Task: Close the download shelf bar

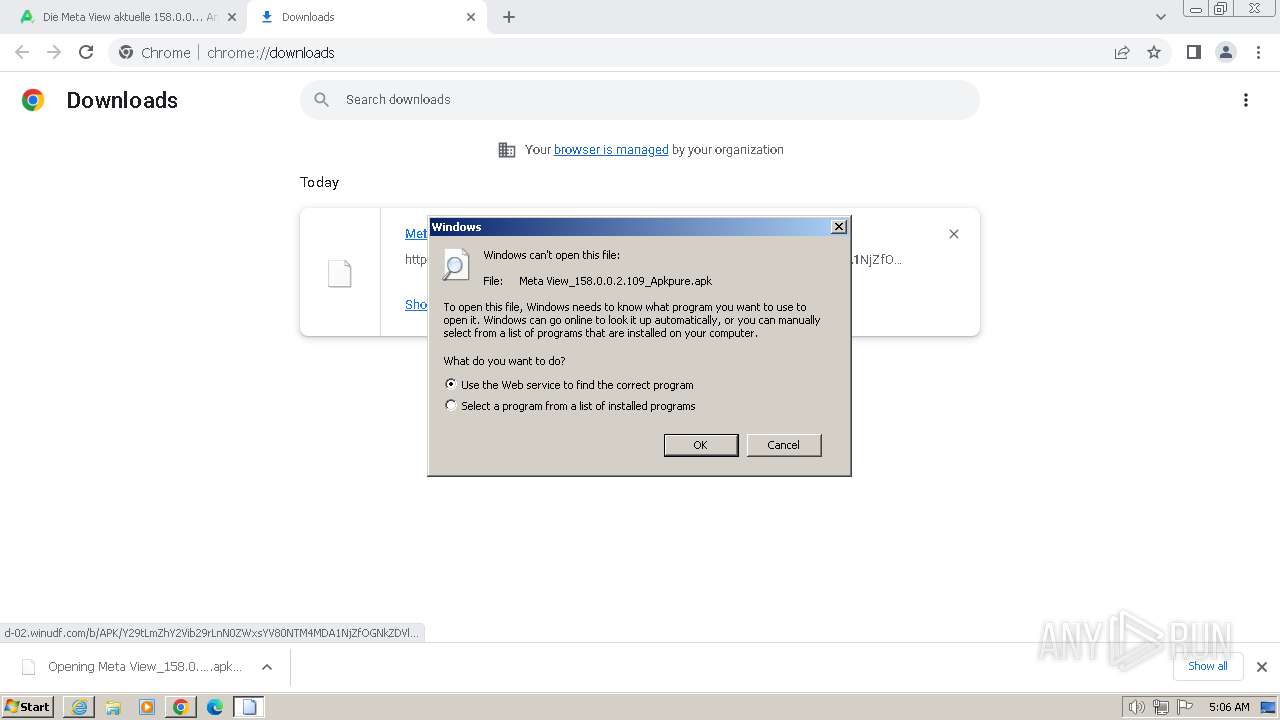Action: 1261,667
